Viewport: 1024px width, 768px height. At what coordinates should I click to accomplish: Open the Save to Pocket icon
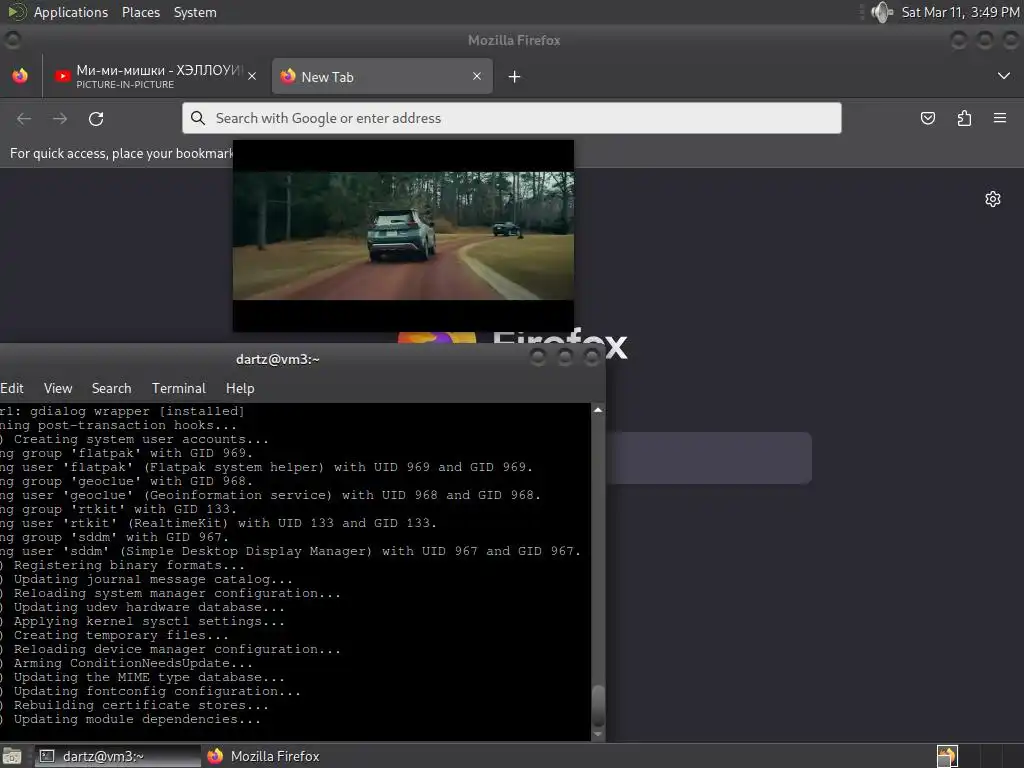(927, 118)
